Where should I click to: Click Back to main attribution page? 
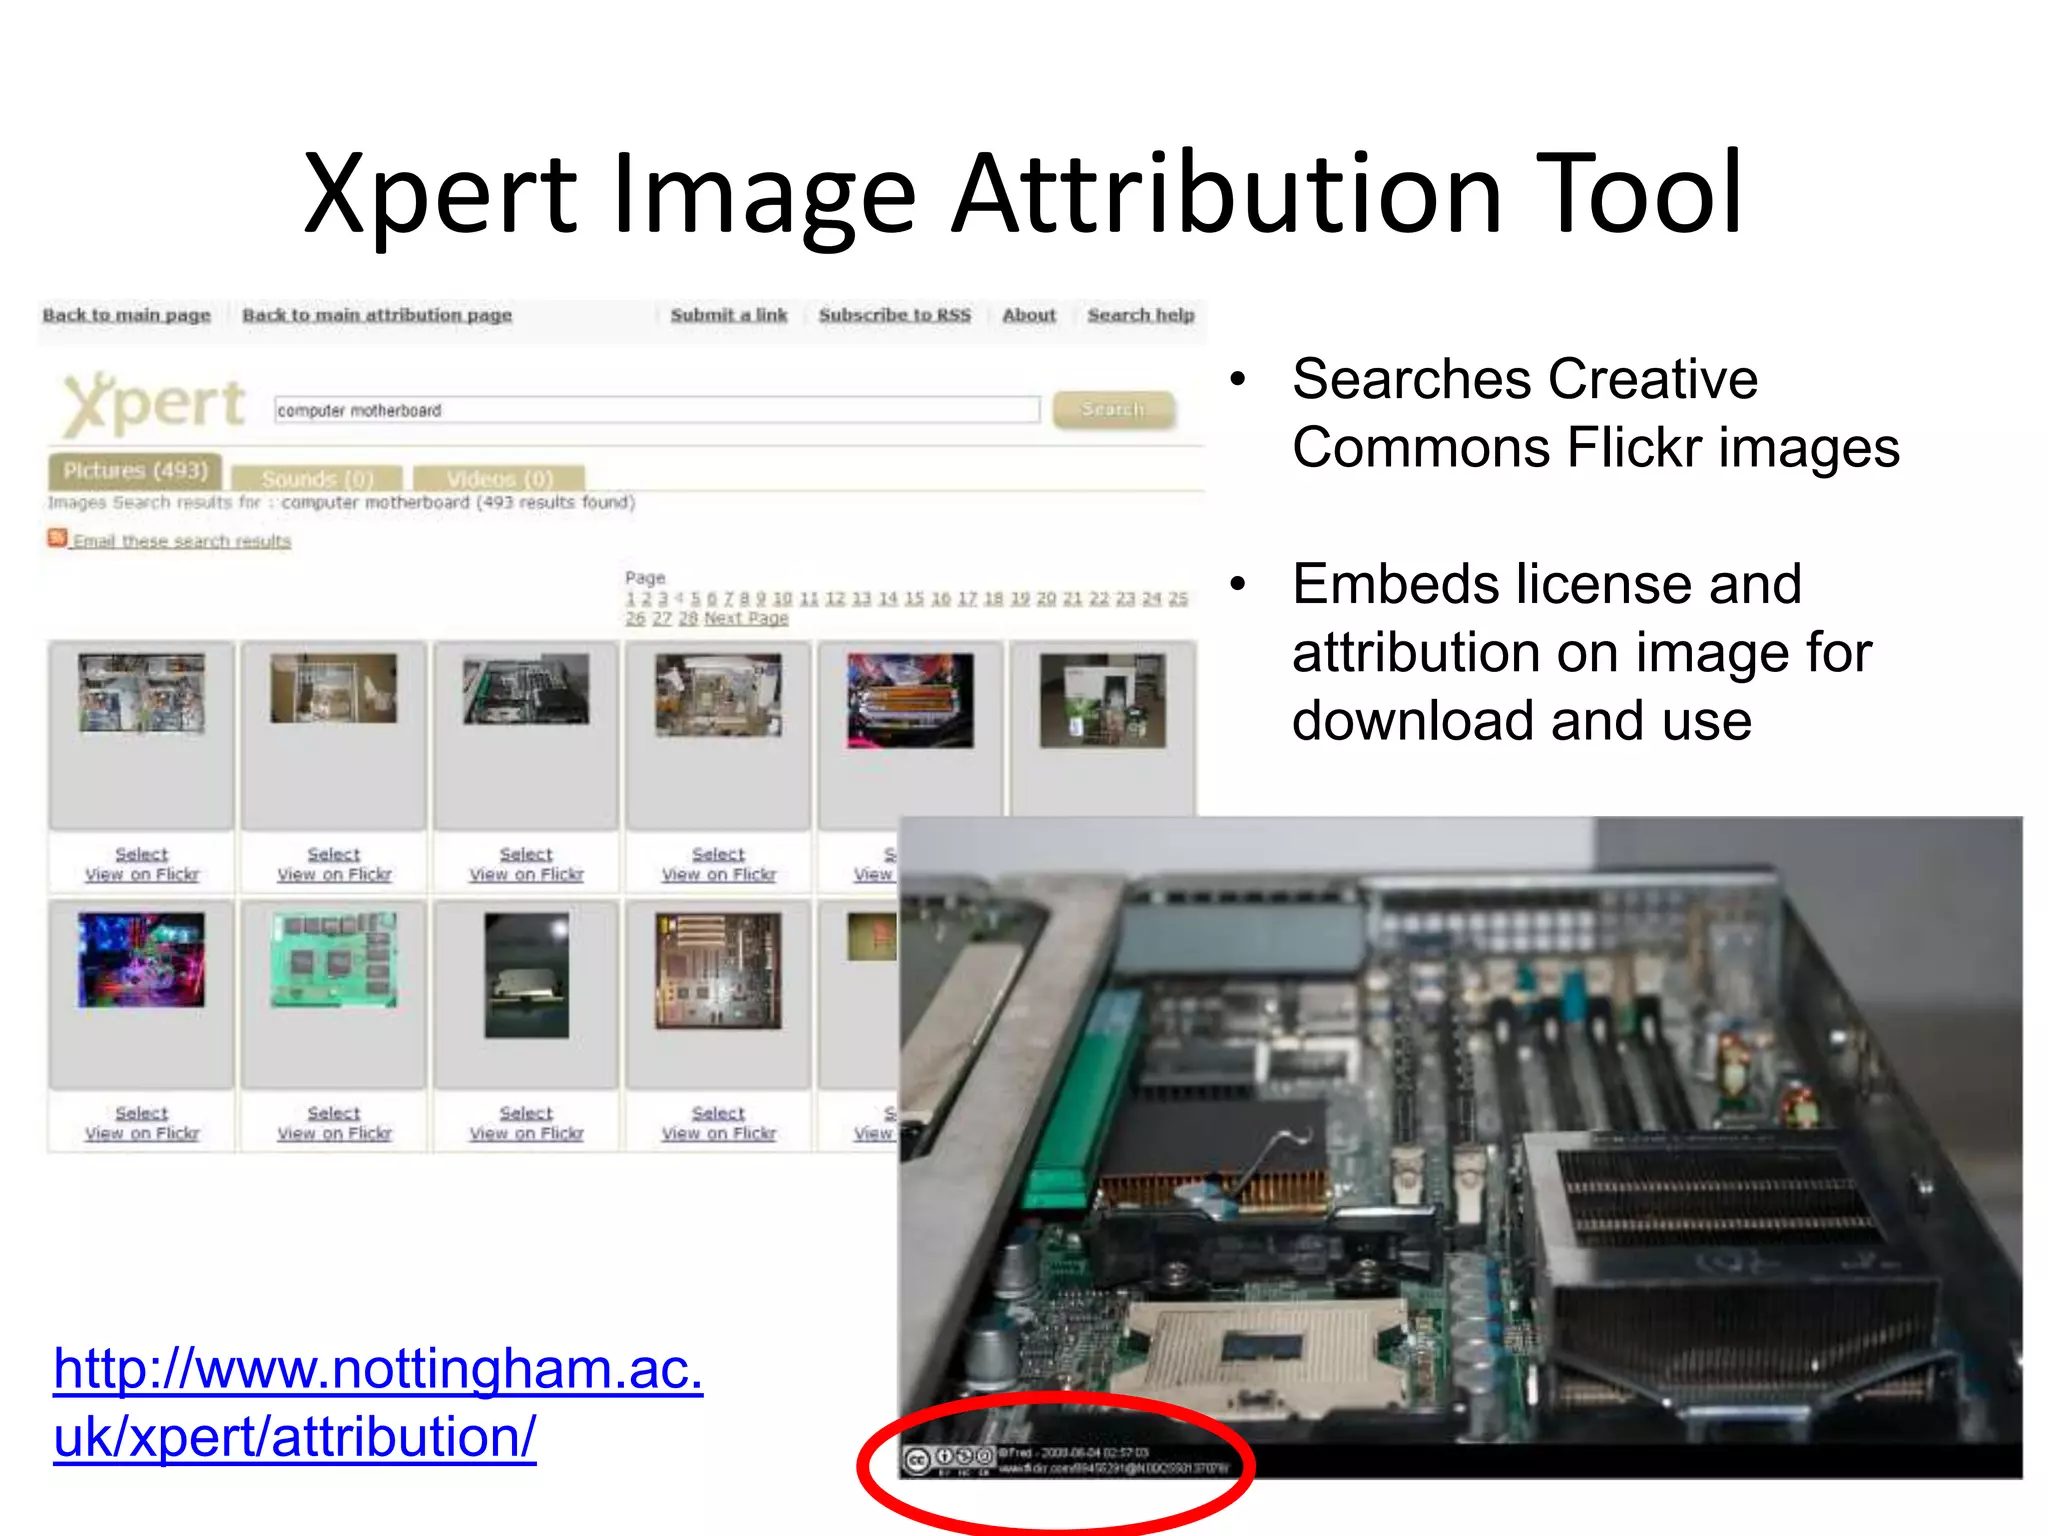click(x=377, y=315)
